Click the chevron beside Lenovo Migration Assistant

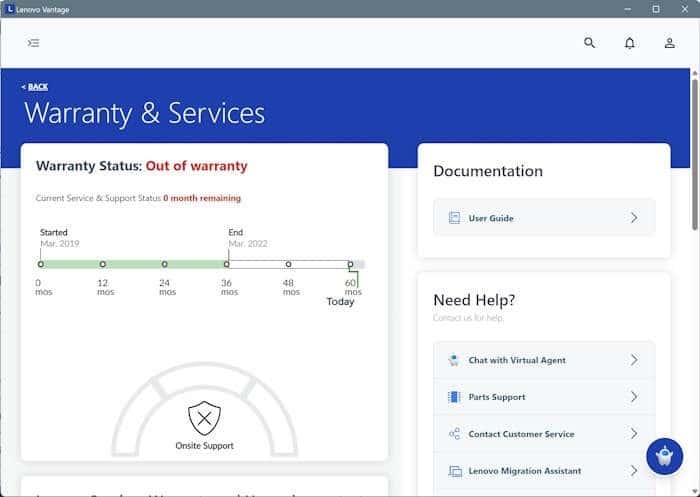(634, 471)
